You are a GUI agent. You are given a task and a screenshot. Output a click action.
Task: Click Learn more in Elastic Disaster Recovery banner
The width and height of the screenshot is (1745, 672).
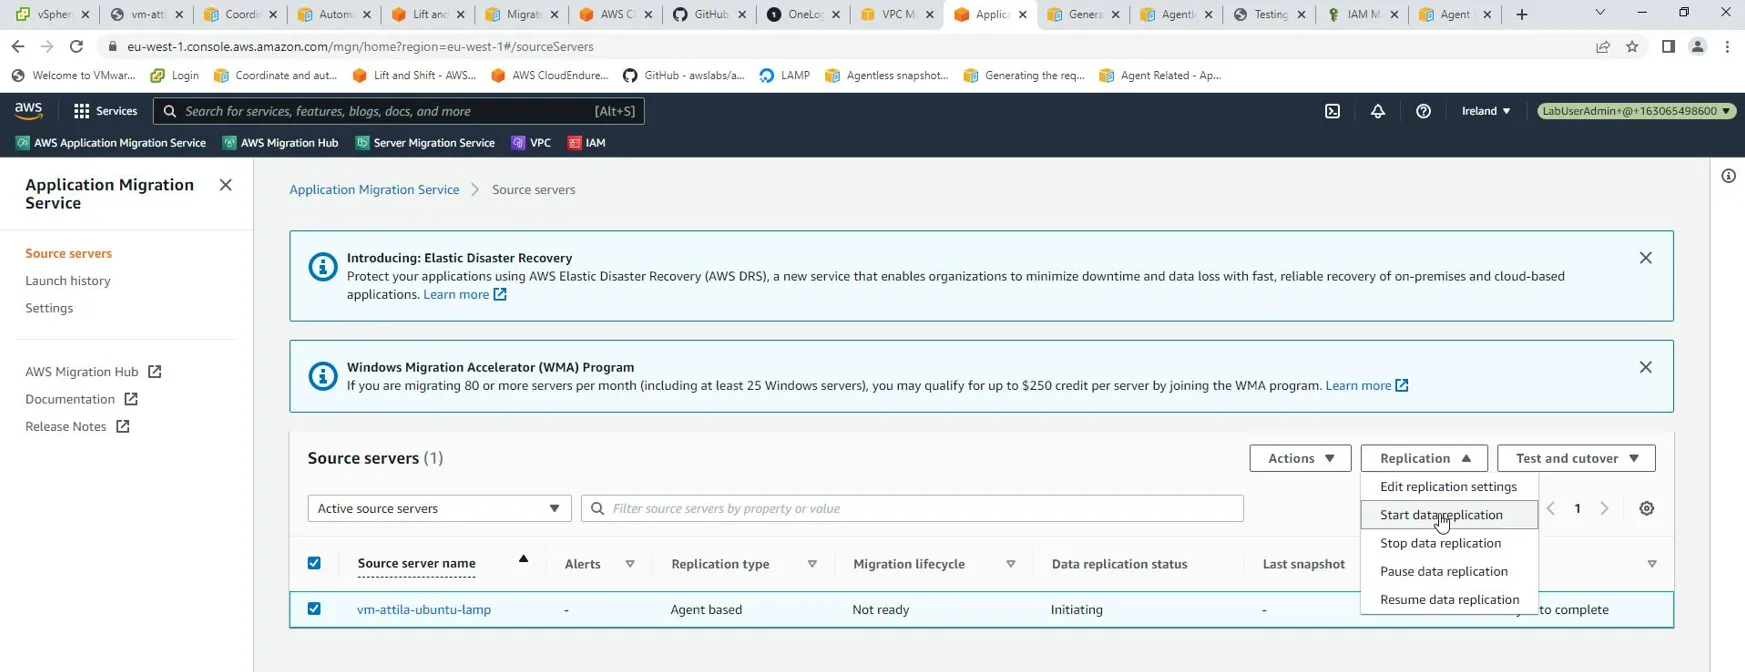465,294
